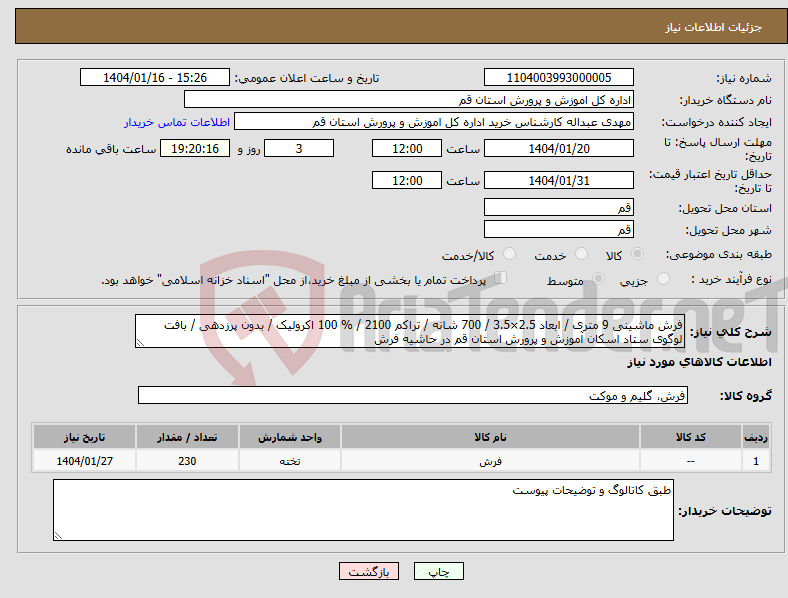Image resolution: width=788 pixels, height=598 pixels.
Task: Click the نام کالا column header
Action: point(490,437)
